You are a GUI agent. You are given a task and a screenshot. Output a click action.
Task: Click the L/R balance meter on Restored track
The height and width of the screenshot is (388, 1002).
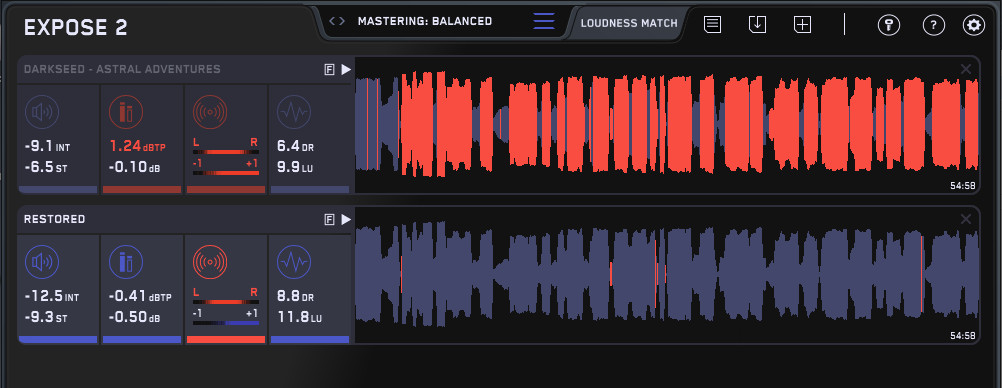226,302
